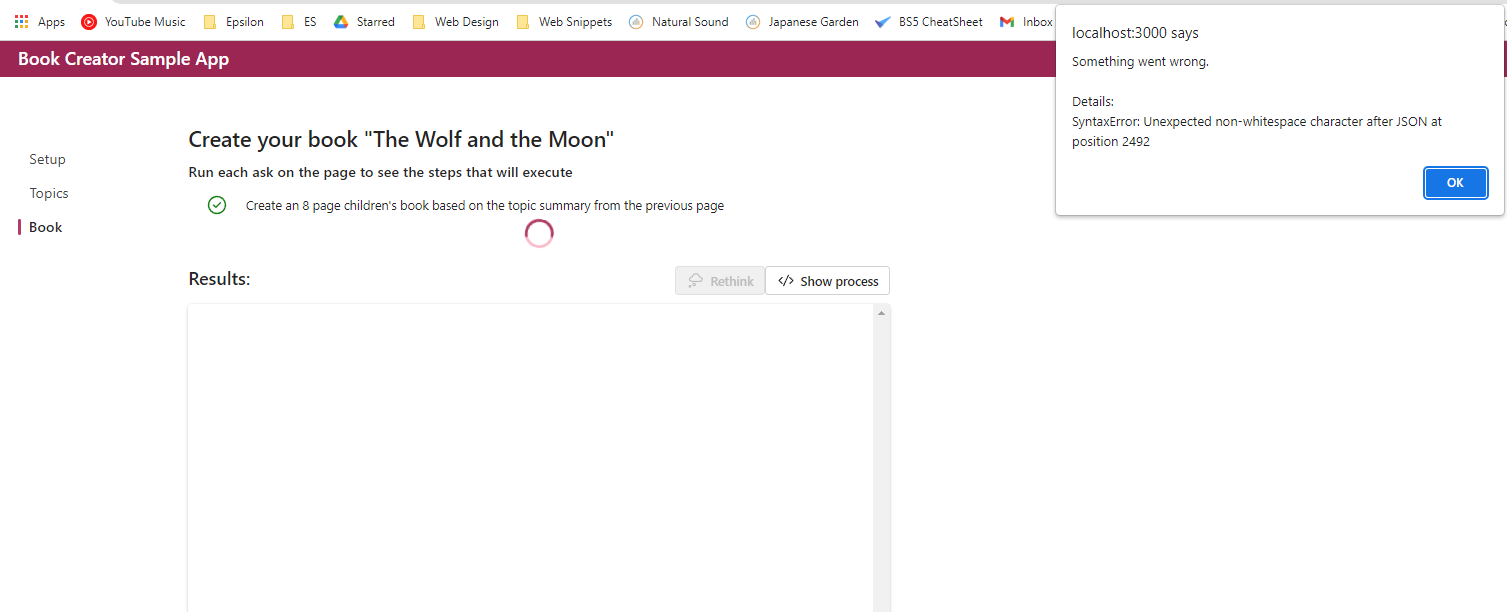Select Topics in the sidebar
The height and width of the screenshot is (612, 1507).
click(x=48, y=193)
